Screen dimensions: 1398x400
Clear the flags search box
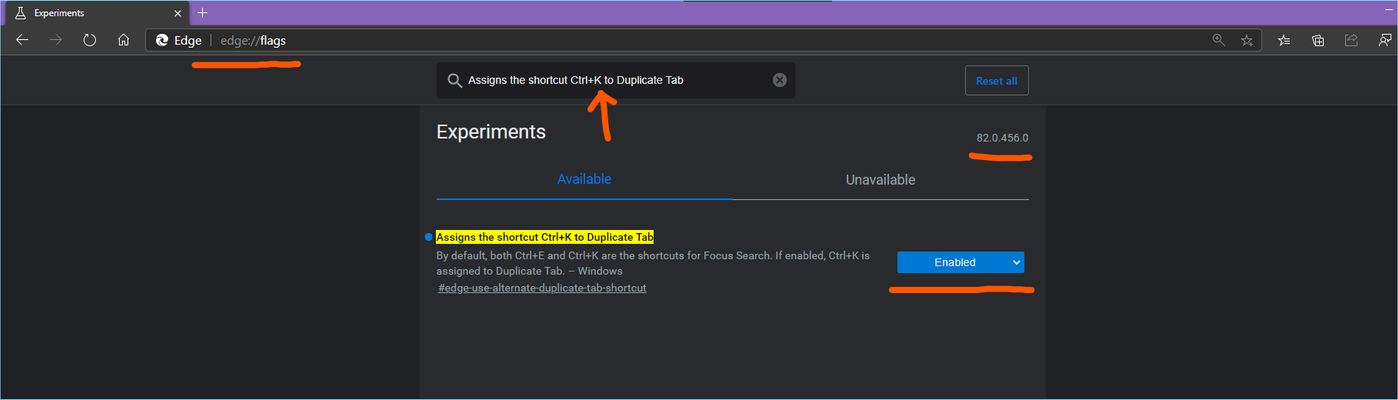pos(780,80)
